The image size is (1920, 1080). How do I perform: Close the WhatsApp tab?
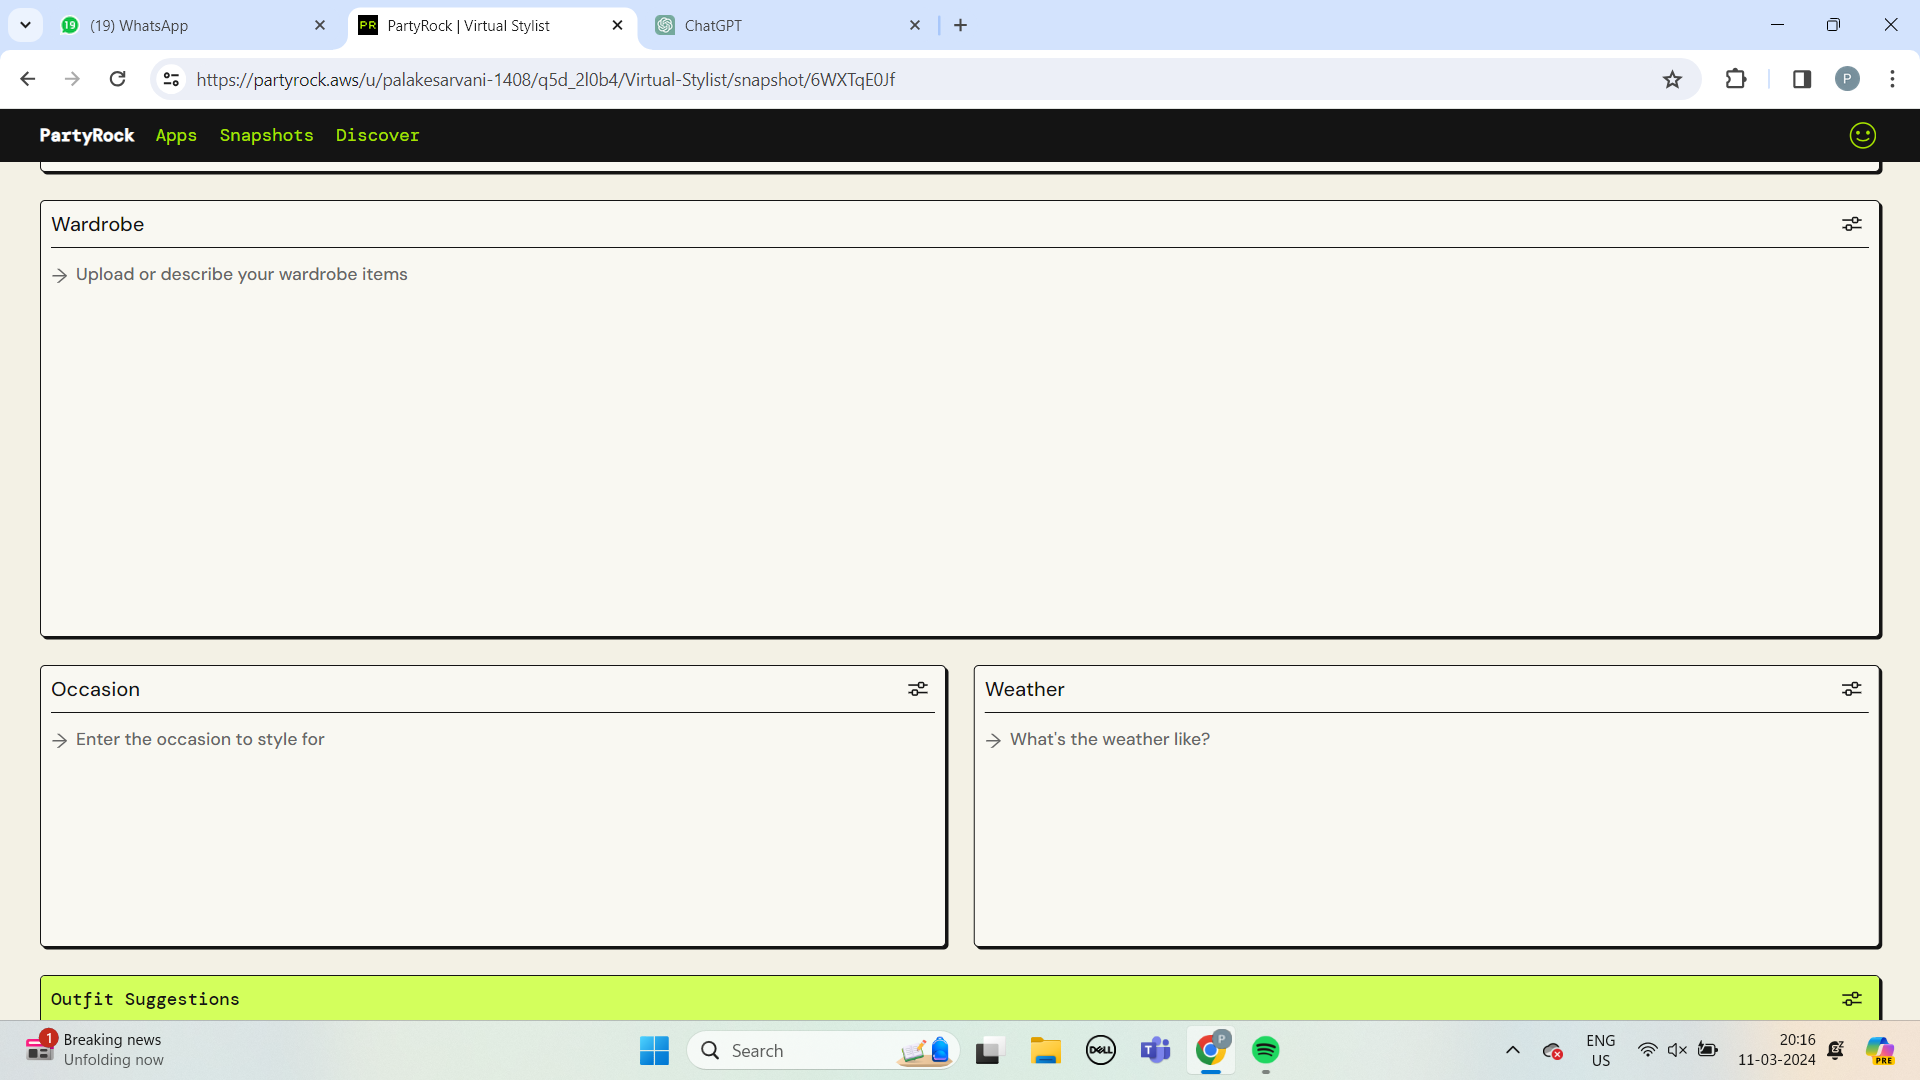click(320, 25)
